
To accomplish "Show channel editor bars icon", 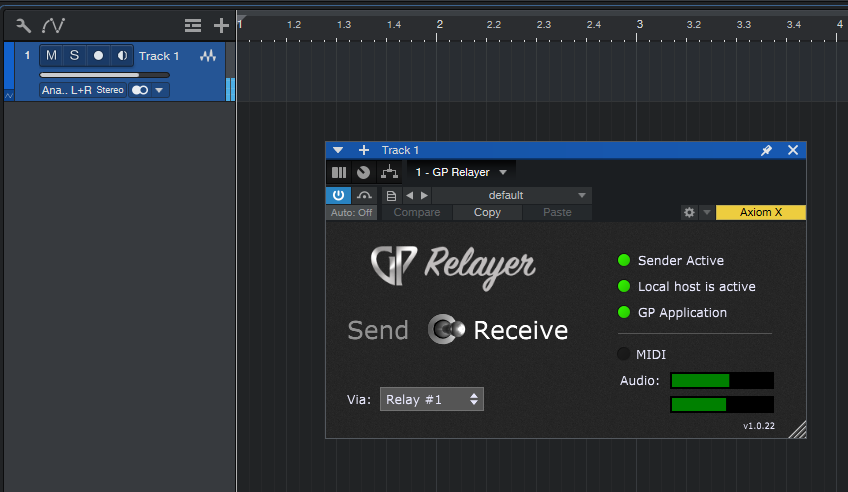I will (339, 172).
